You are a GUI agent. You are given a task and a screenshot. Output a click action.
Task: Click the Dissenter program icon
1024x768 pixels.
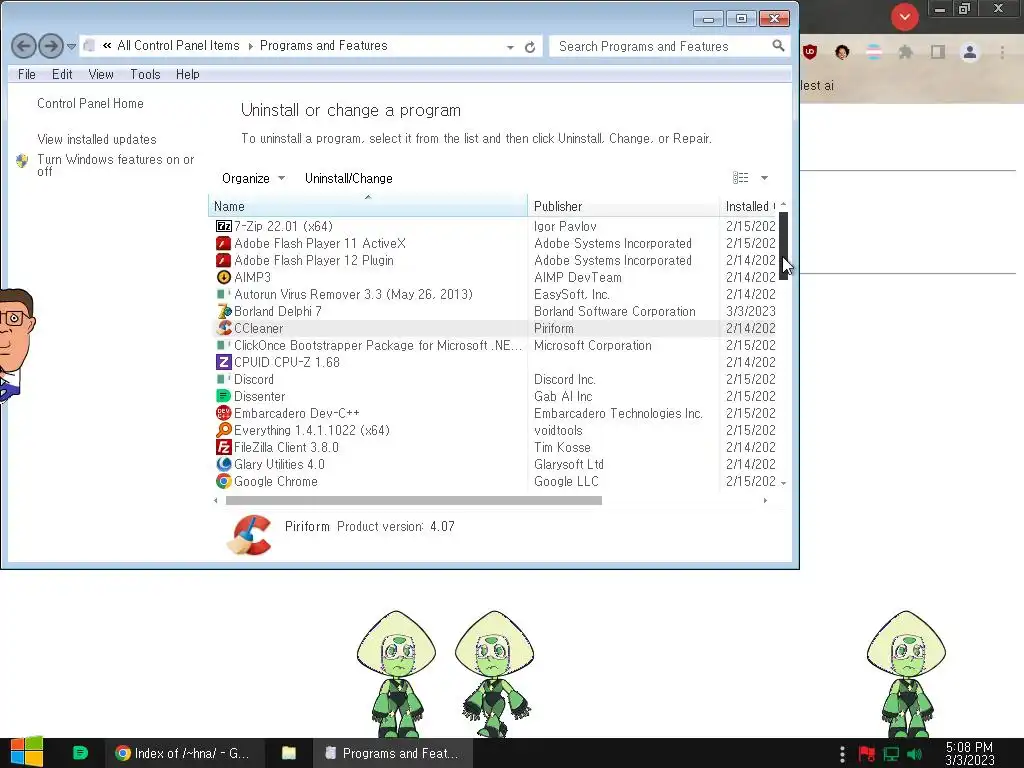223,396
